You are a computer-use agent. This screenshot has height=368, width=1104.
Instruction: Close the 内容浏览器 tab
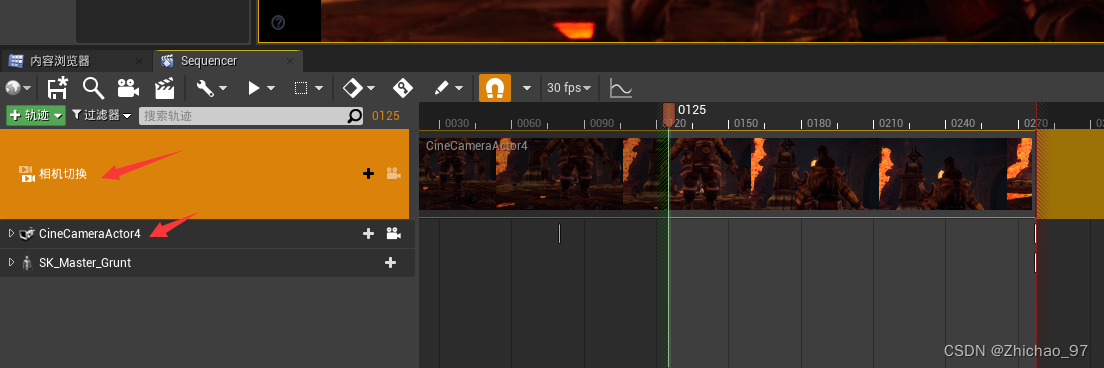point(139,61)
